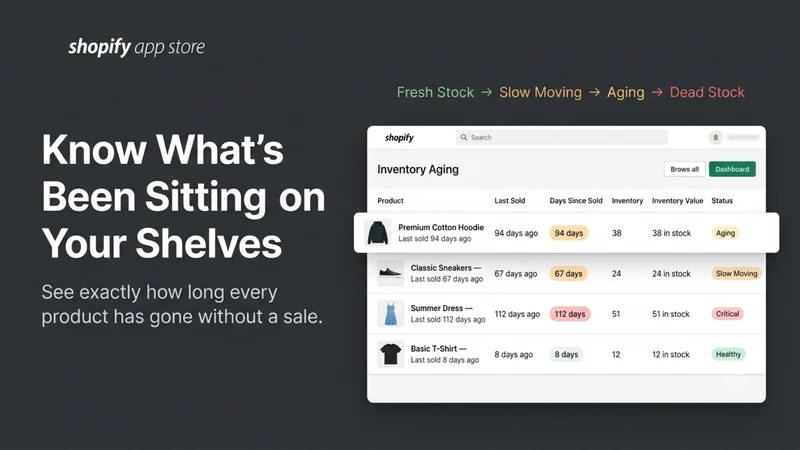This screenshot has width=800, height=450.
Task: Click the 8 days badge
Action: click(566, 354)
